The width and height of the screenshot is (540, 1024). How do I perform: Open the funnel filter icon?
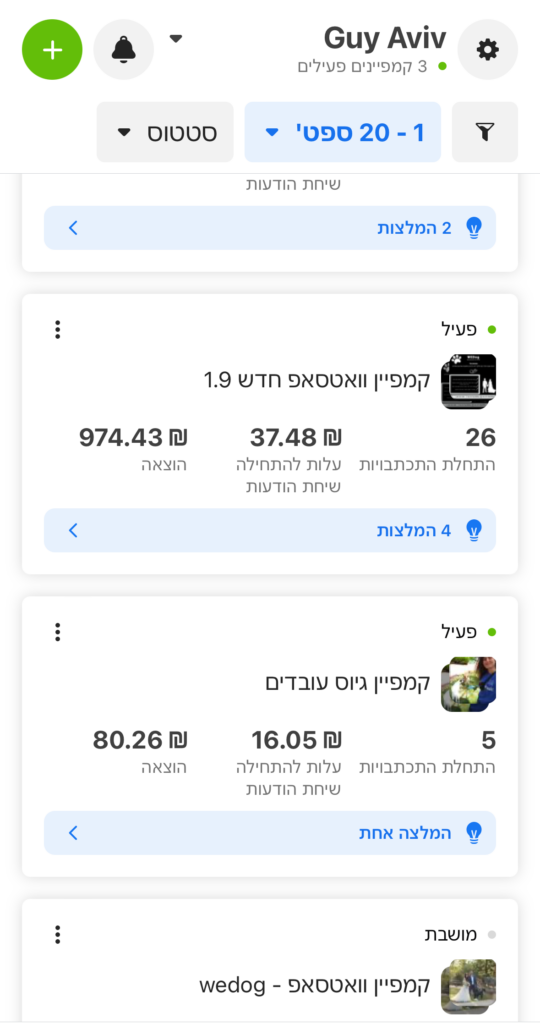[x=484, y=132]
